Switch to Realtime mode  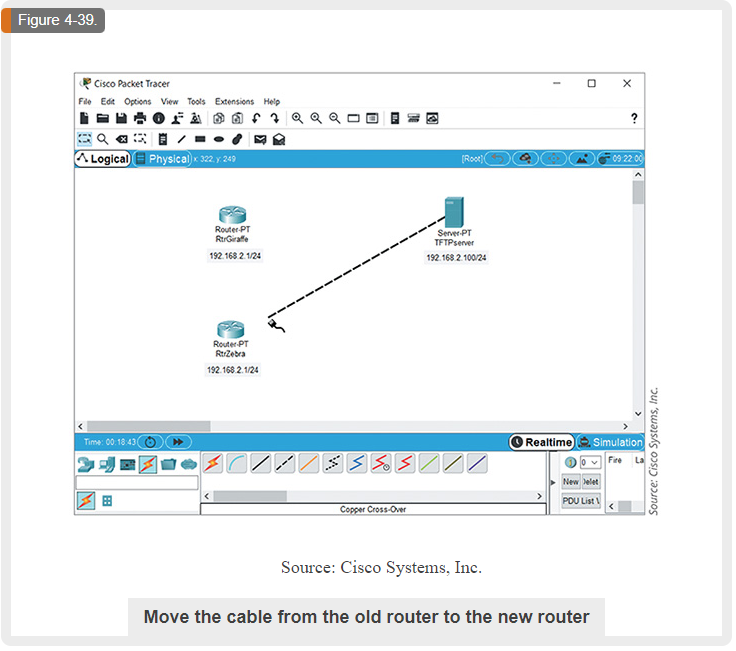coord(542,442)
